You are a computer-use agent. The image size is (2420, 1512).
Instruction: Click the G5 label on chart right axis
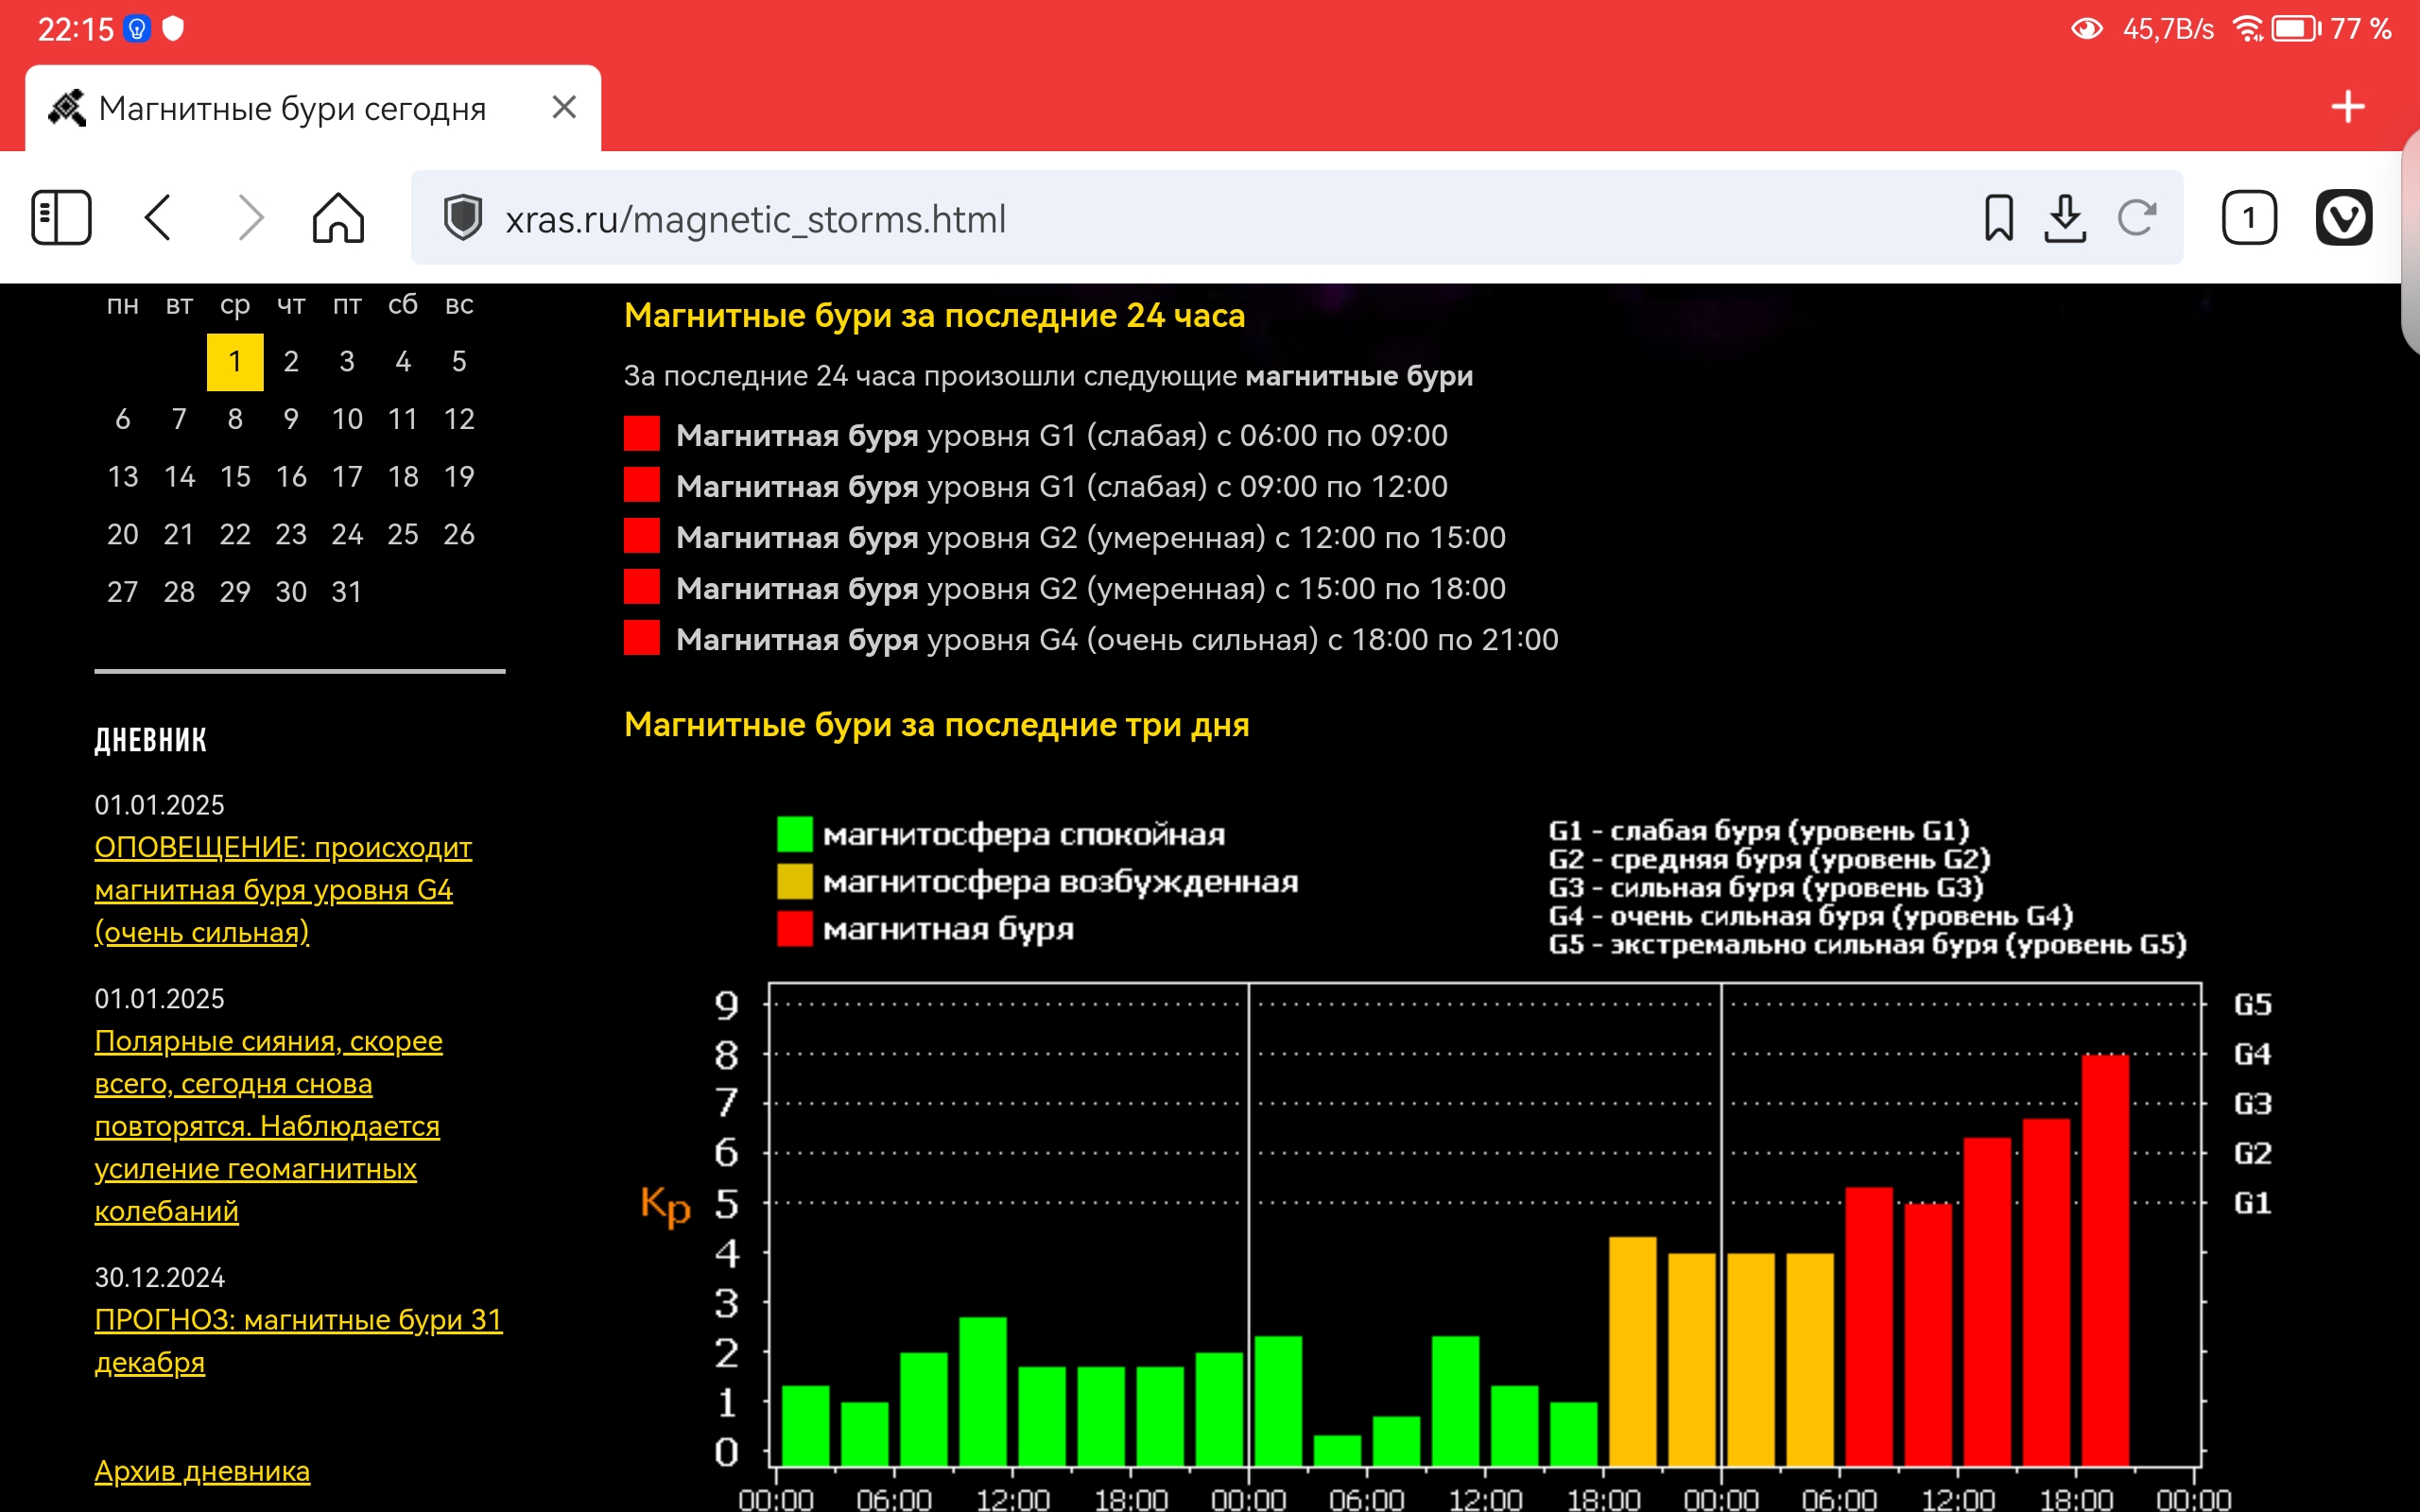click(2252, 1004)
